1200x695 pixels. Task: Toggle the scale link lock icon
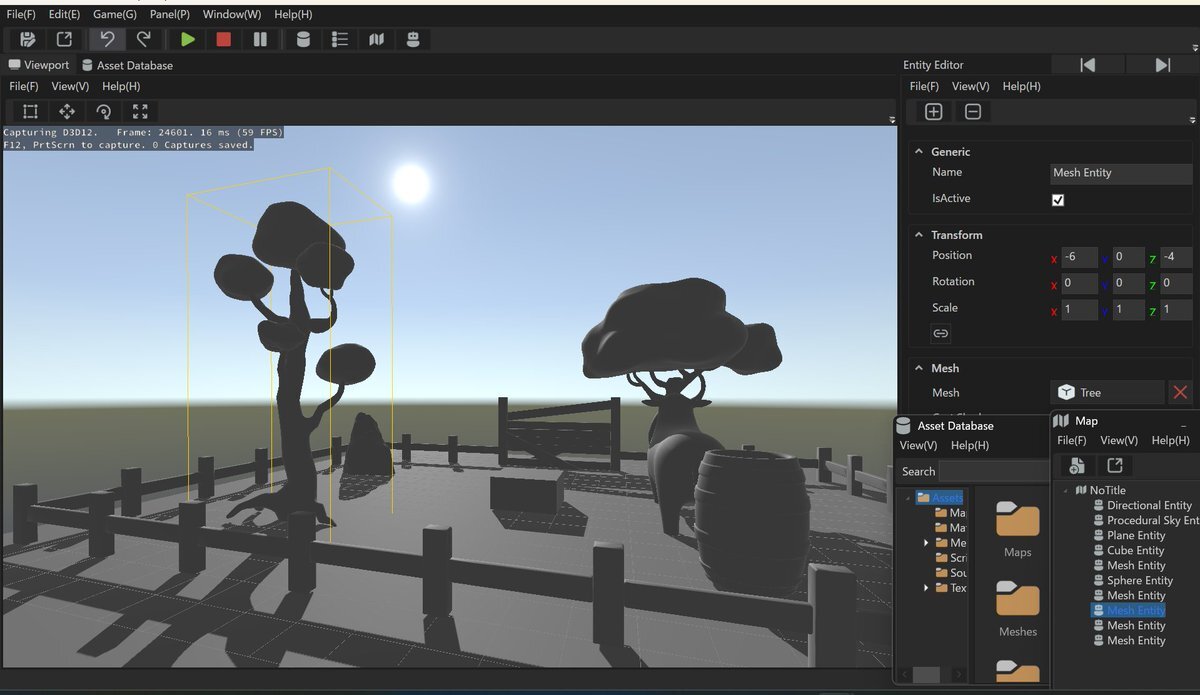pyautogui.click(x=940, y=333)
